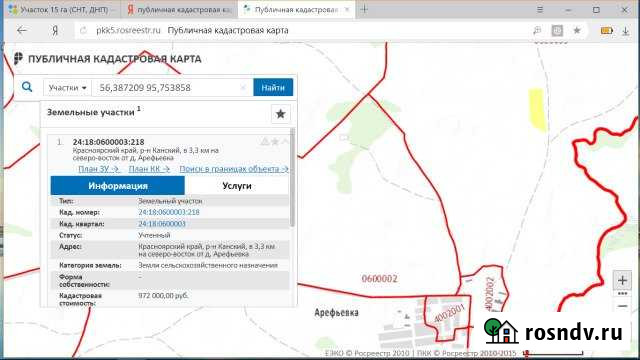
Task: Go back with browser back arrow
Action: (x=22, y=31)
